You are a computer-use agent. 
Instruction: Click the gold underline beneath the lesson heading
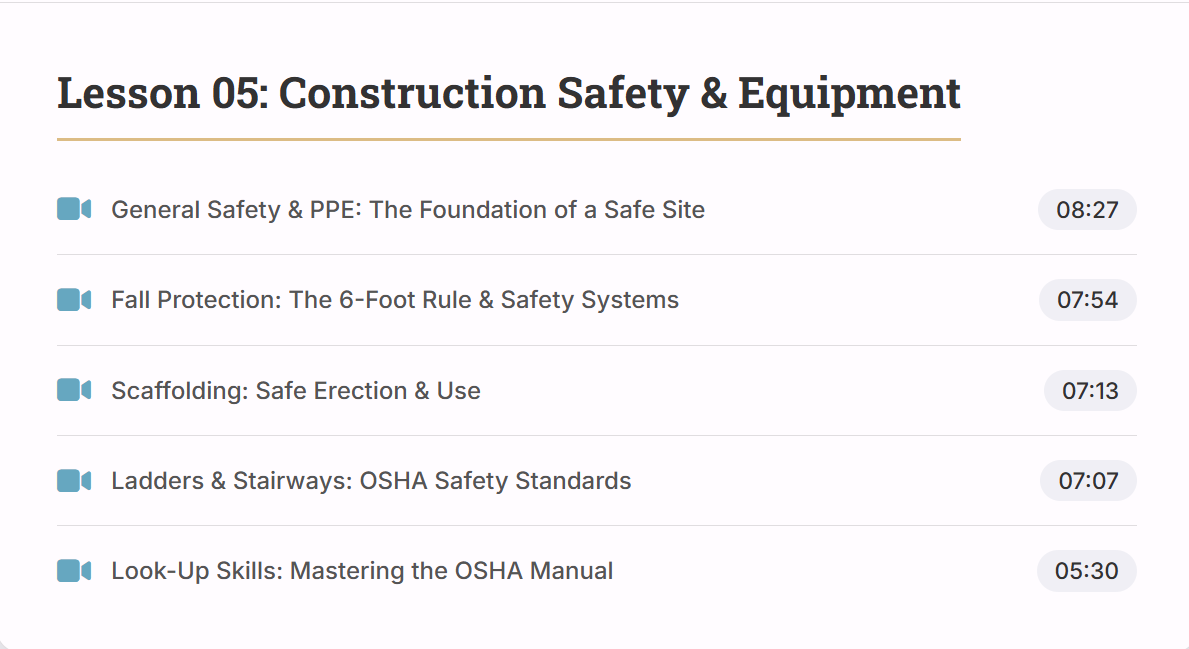[508, 139]
